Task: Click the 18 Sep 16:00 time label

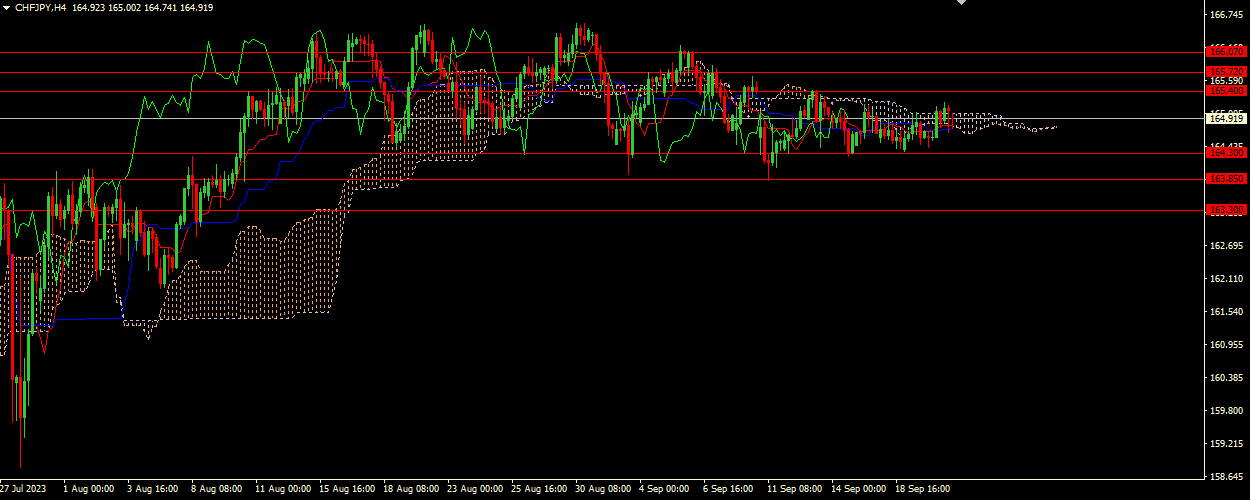Action: pos(922,489)
